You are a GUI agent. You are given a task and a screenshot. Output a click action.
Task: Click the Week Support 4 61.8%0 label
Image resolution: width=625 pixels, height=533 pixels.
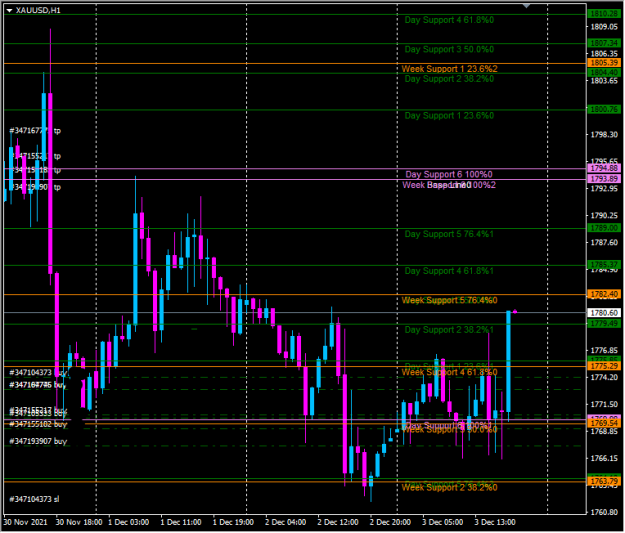450,372
